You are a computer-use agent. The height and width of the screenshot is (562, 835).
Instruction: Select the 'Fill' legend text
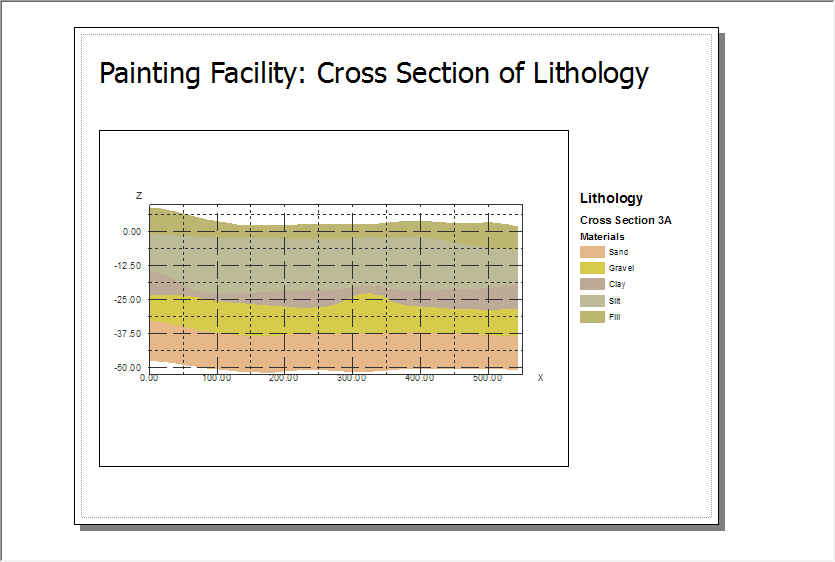(615, 317)
